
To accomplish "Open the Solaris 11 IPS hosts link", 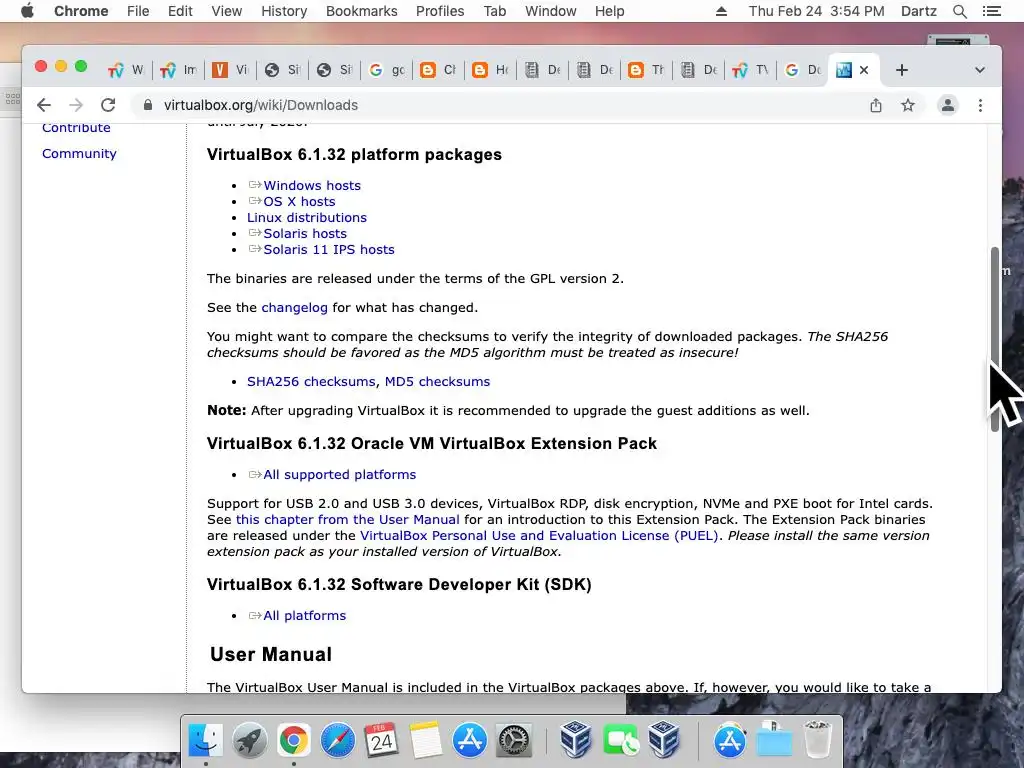I will tap(328, 249).
